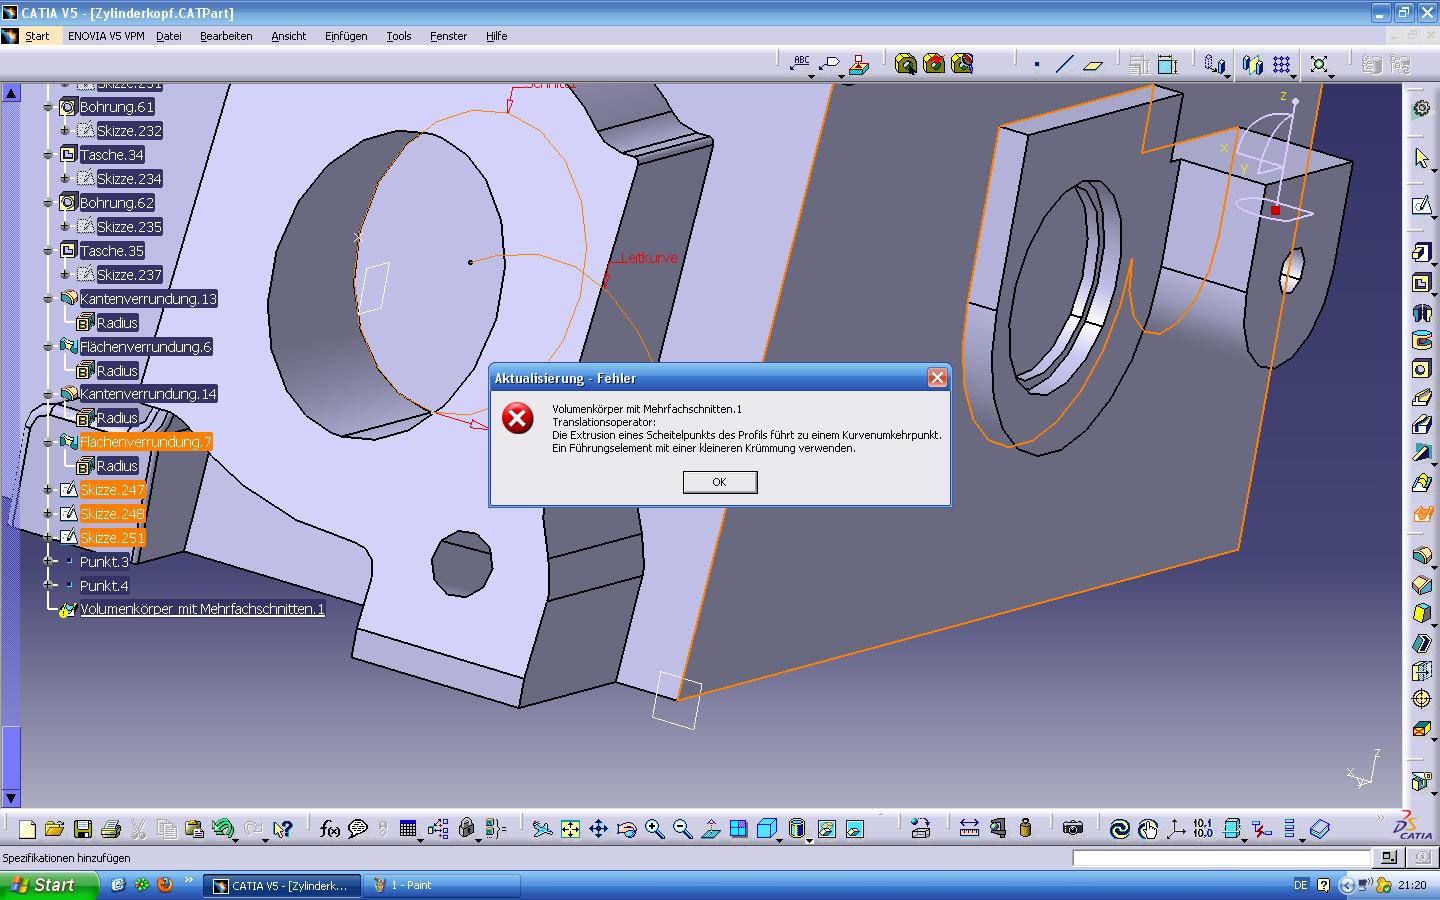The image size is (1440, 900).
Task: Open the Bearbeiten menu
Action: [x=226, y=36]
